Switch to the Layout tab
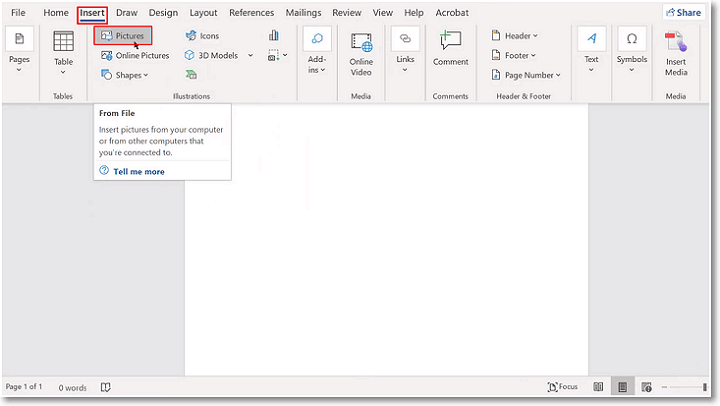Screen dimensions: 720x406 point(203,13)
